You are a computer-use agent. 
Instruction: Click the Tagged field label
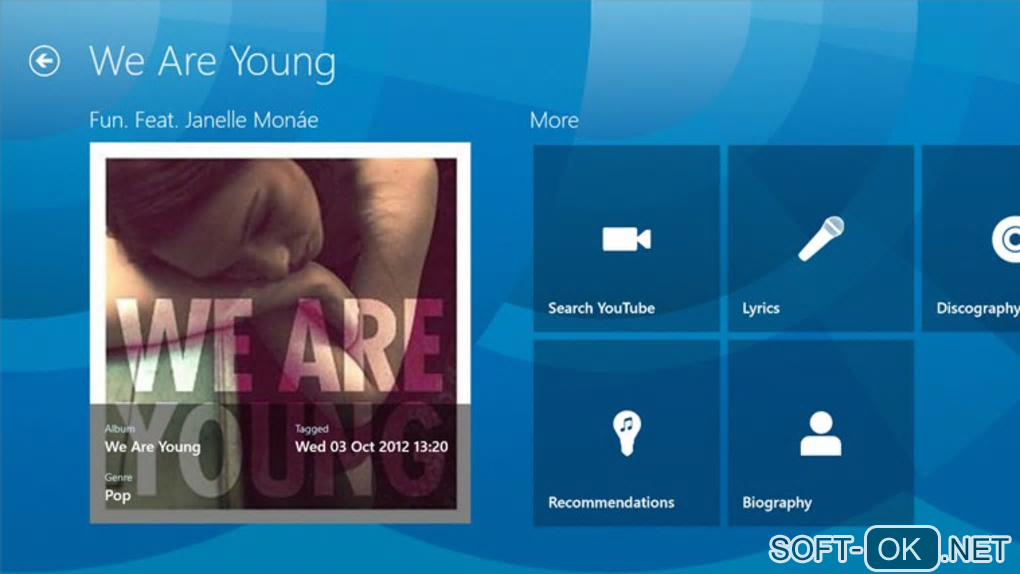(312, 429)
